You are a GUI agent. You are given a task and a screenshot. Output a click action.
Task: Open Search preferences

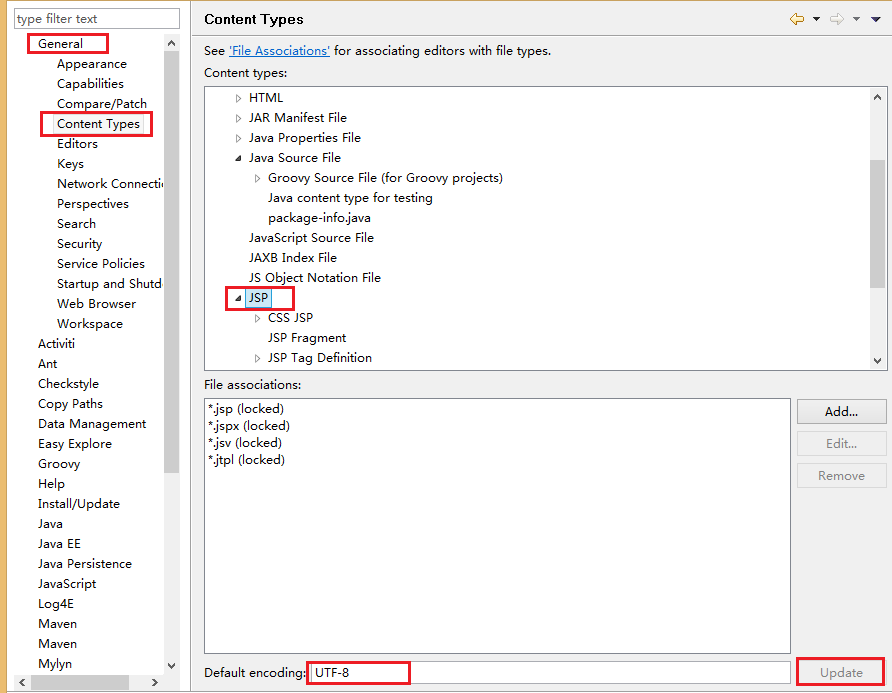coord(76,224)
